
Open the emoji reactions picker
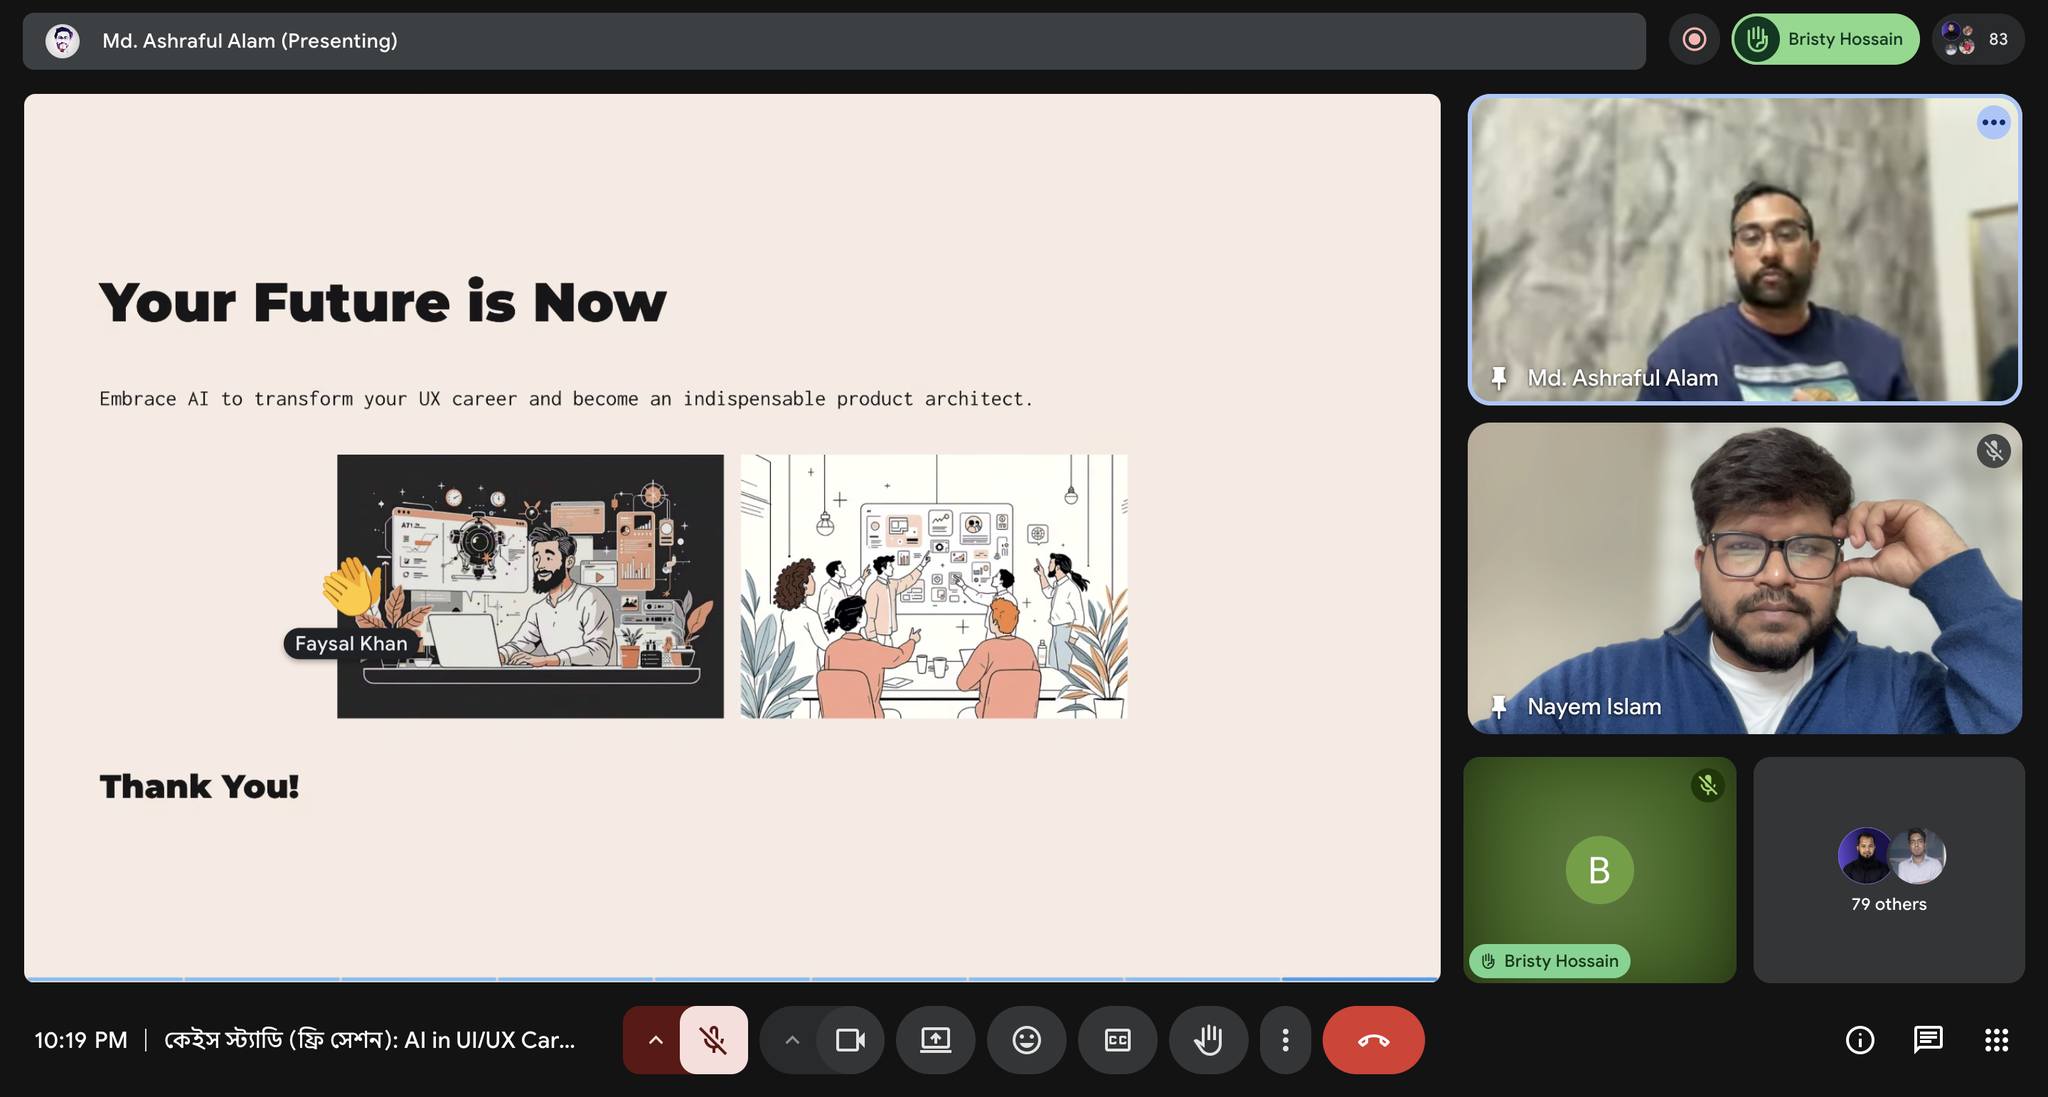pyautogui.click(x=1026, y=1040)
